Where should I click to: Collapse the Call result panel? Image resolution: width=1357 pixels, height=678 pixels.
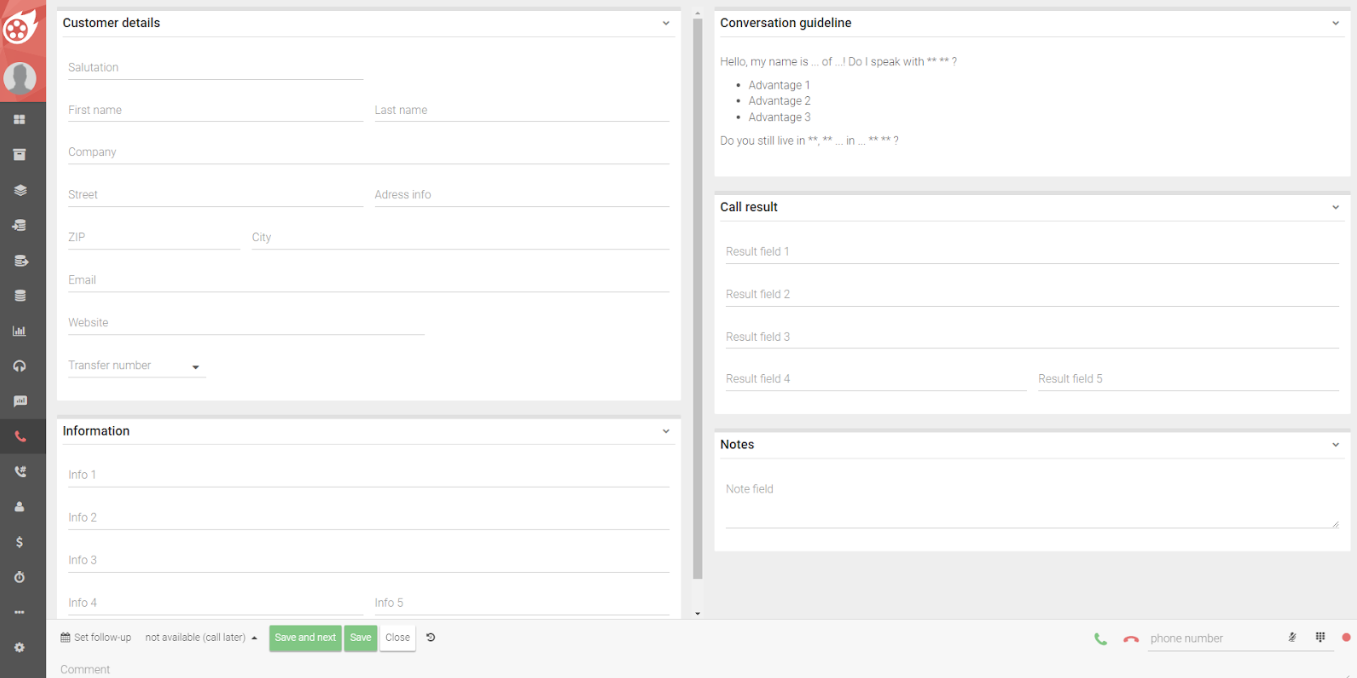(x=1335, y=207)
